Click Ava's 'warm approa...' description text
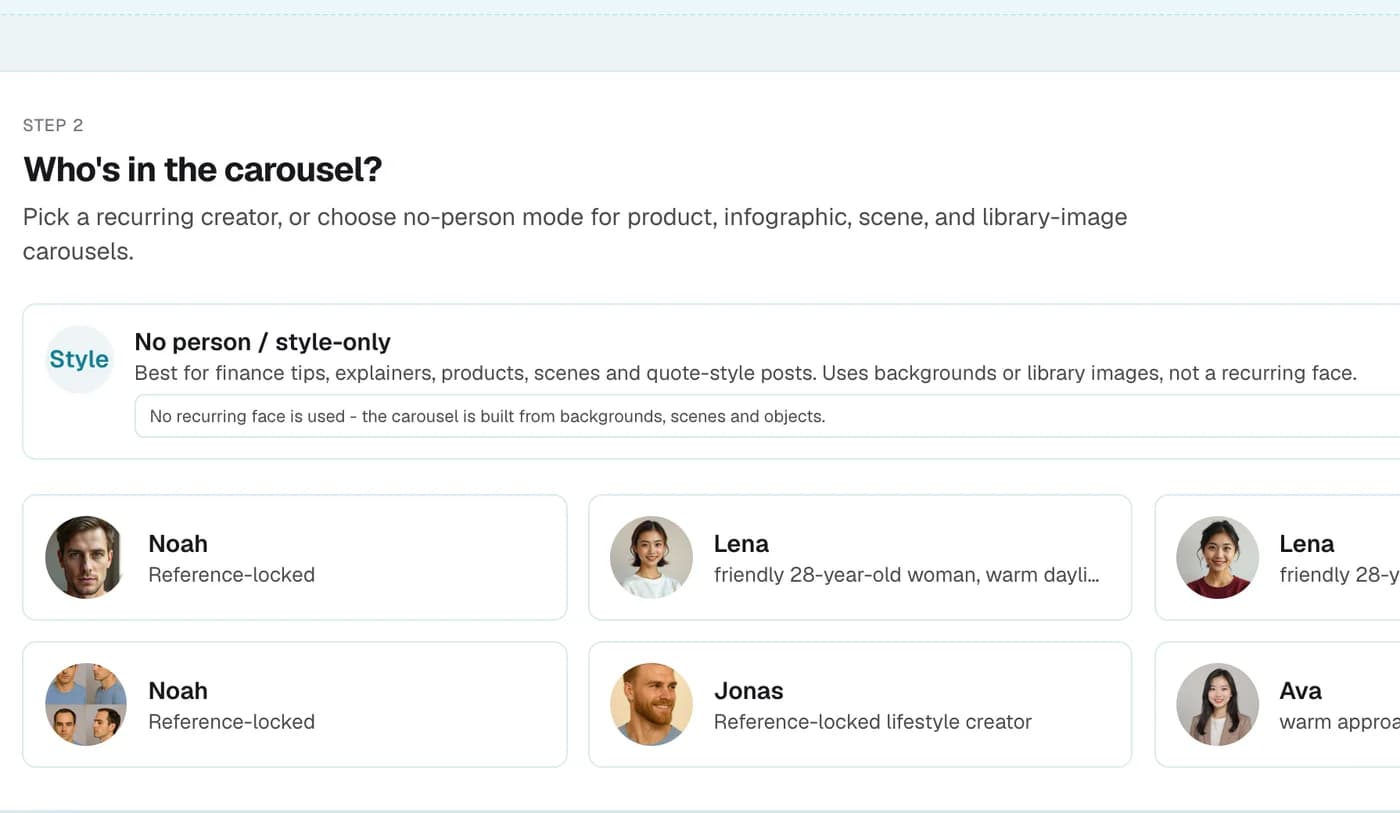Screen dimensions: 1400x813 tap(1339, 722)
